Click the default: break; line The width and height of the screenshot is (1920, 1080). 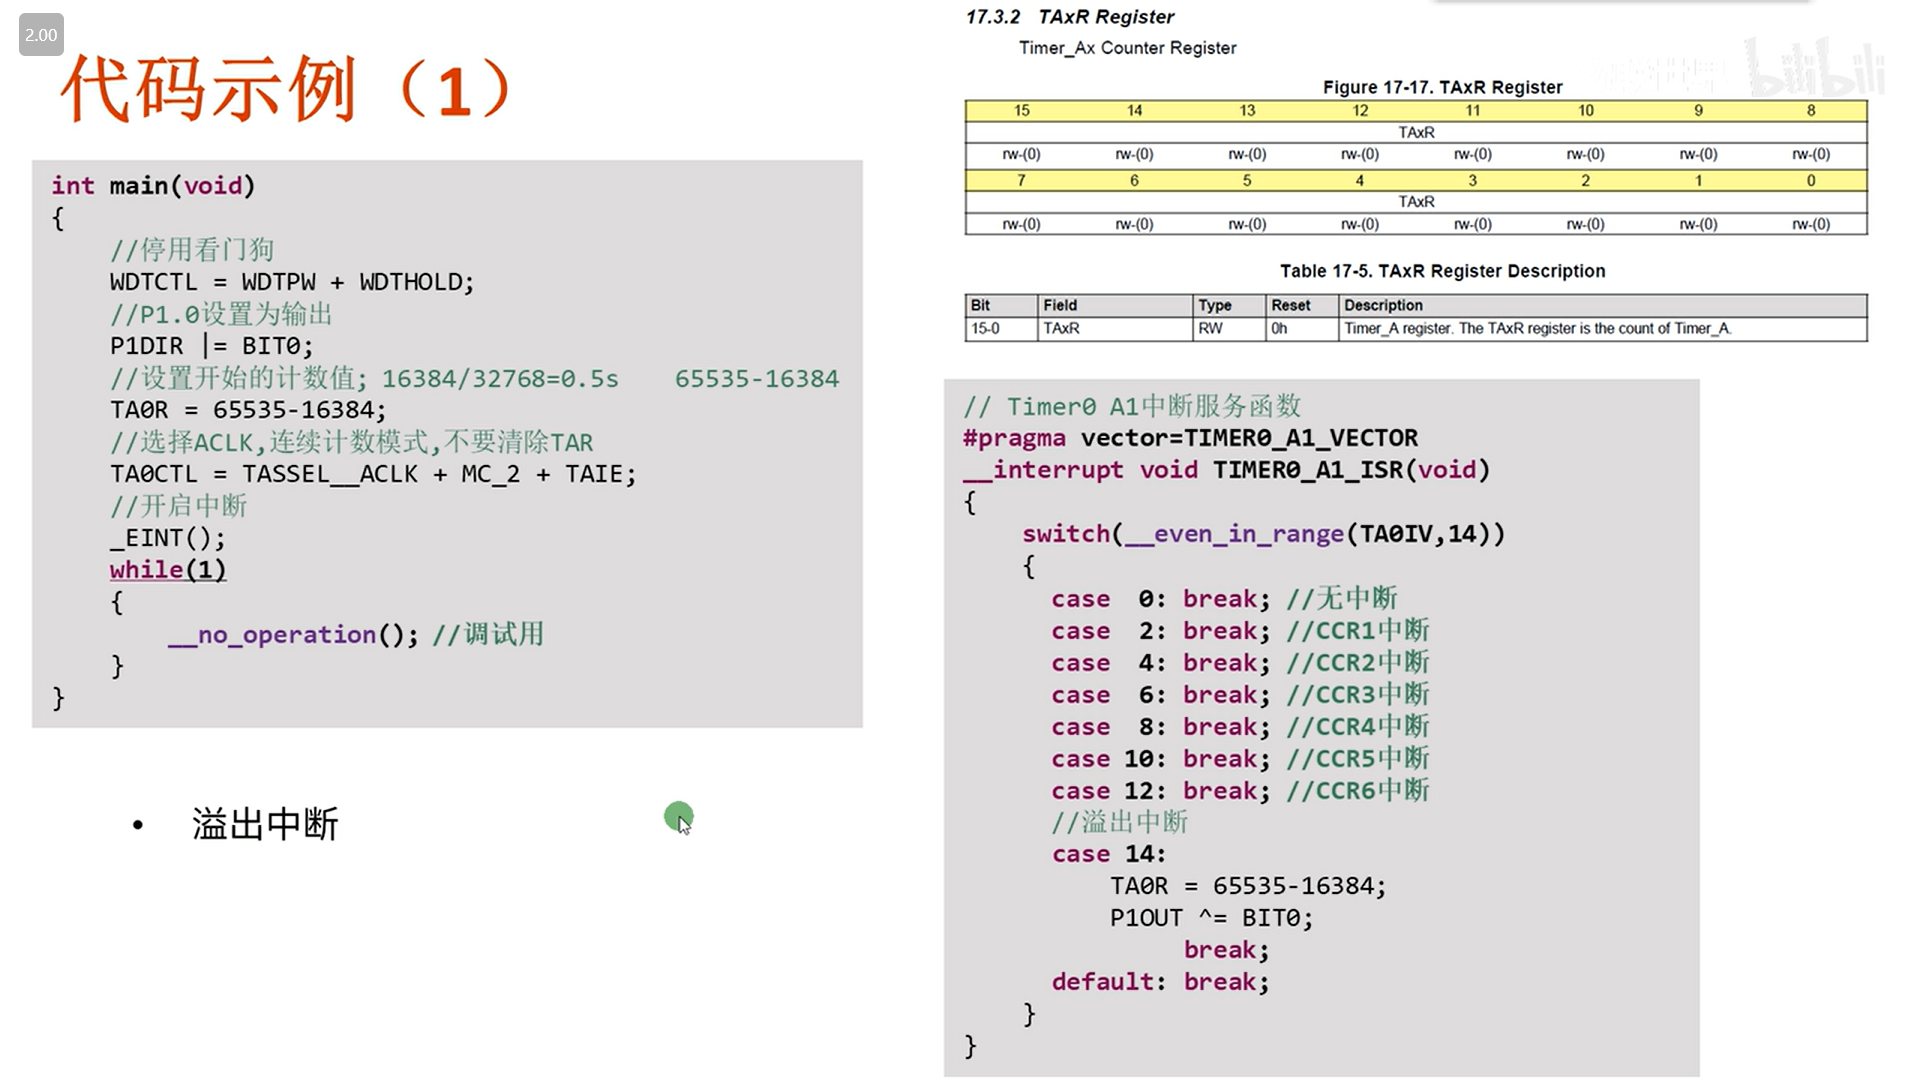[x=1160, y=982]
